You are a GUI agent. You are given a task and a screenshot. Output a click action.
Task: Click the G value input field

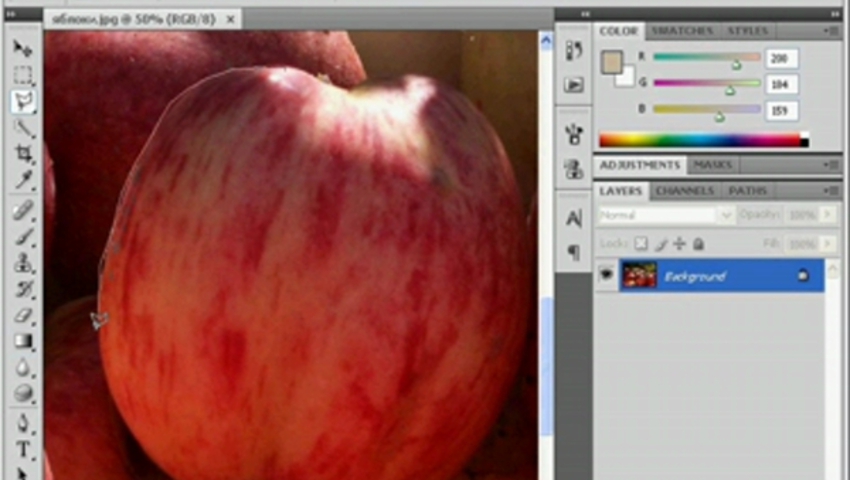pyautogui.click(x=781, y=84)
